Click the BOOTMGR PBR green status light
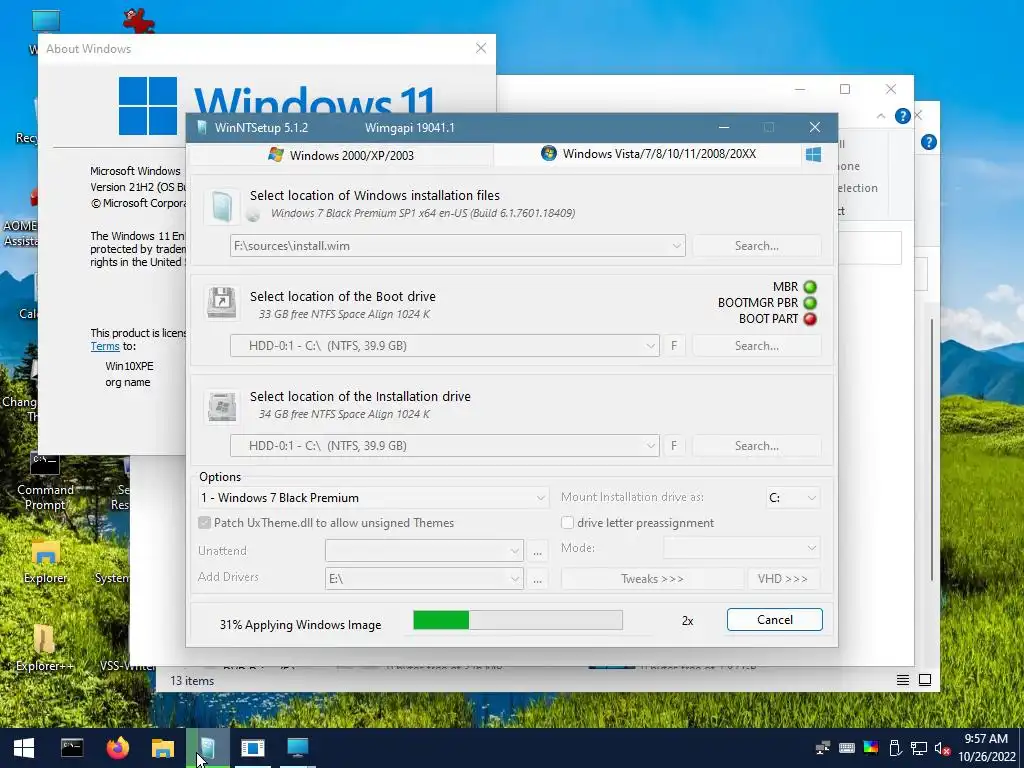Image resolution: width=1024 pixels, height=768 pixels. pyautogui.click(x=810, y=303)
